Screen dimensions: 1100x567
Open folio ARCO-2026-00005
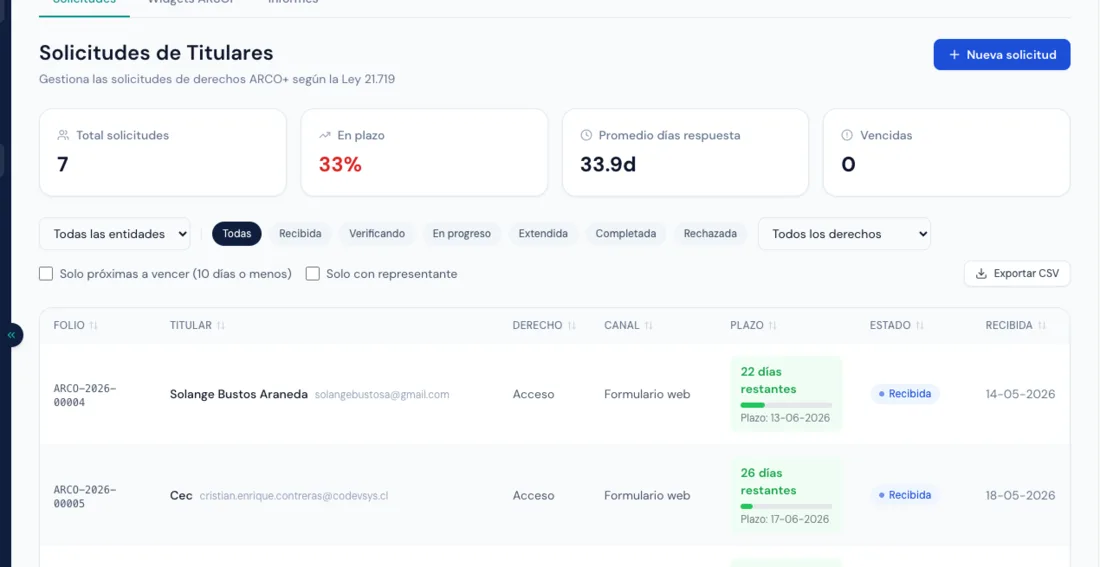tap(85, 496)
